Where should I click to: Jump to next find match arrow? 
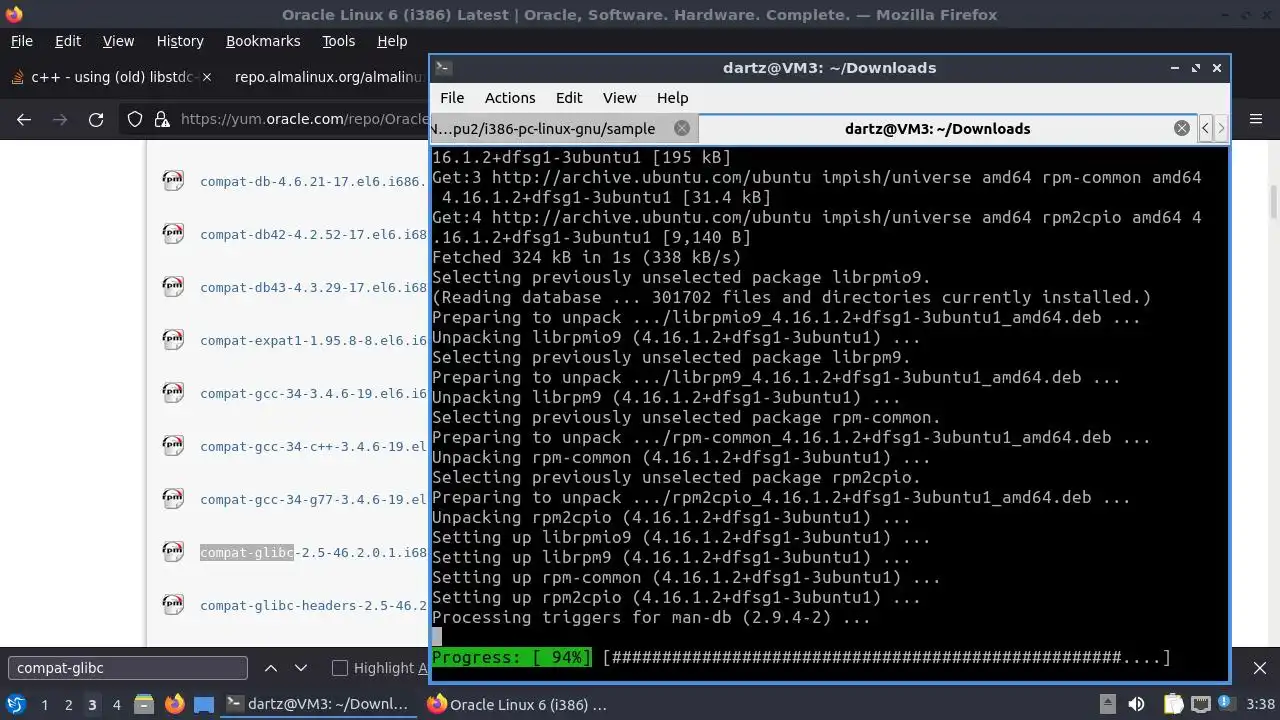(300, 668)
